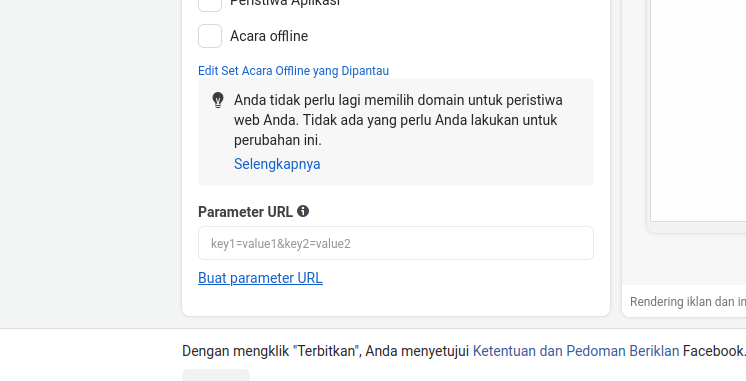
Task: Focus the Parameter URL input field
Action: [396, 243]
